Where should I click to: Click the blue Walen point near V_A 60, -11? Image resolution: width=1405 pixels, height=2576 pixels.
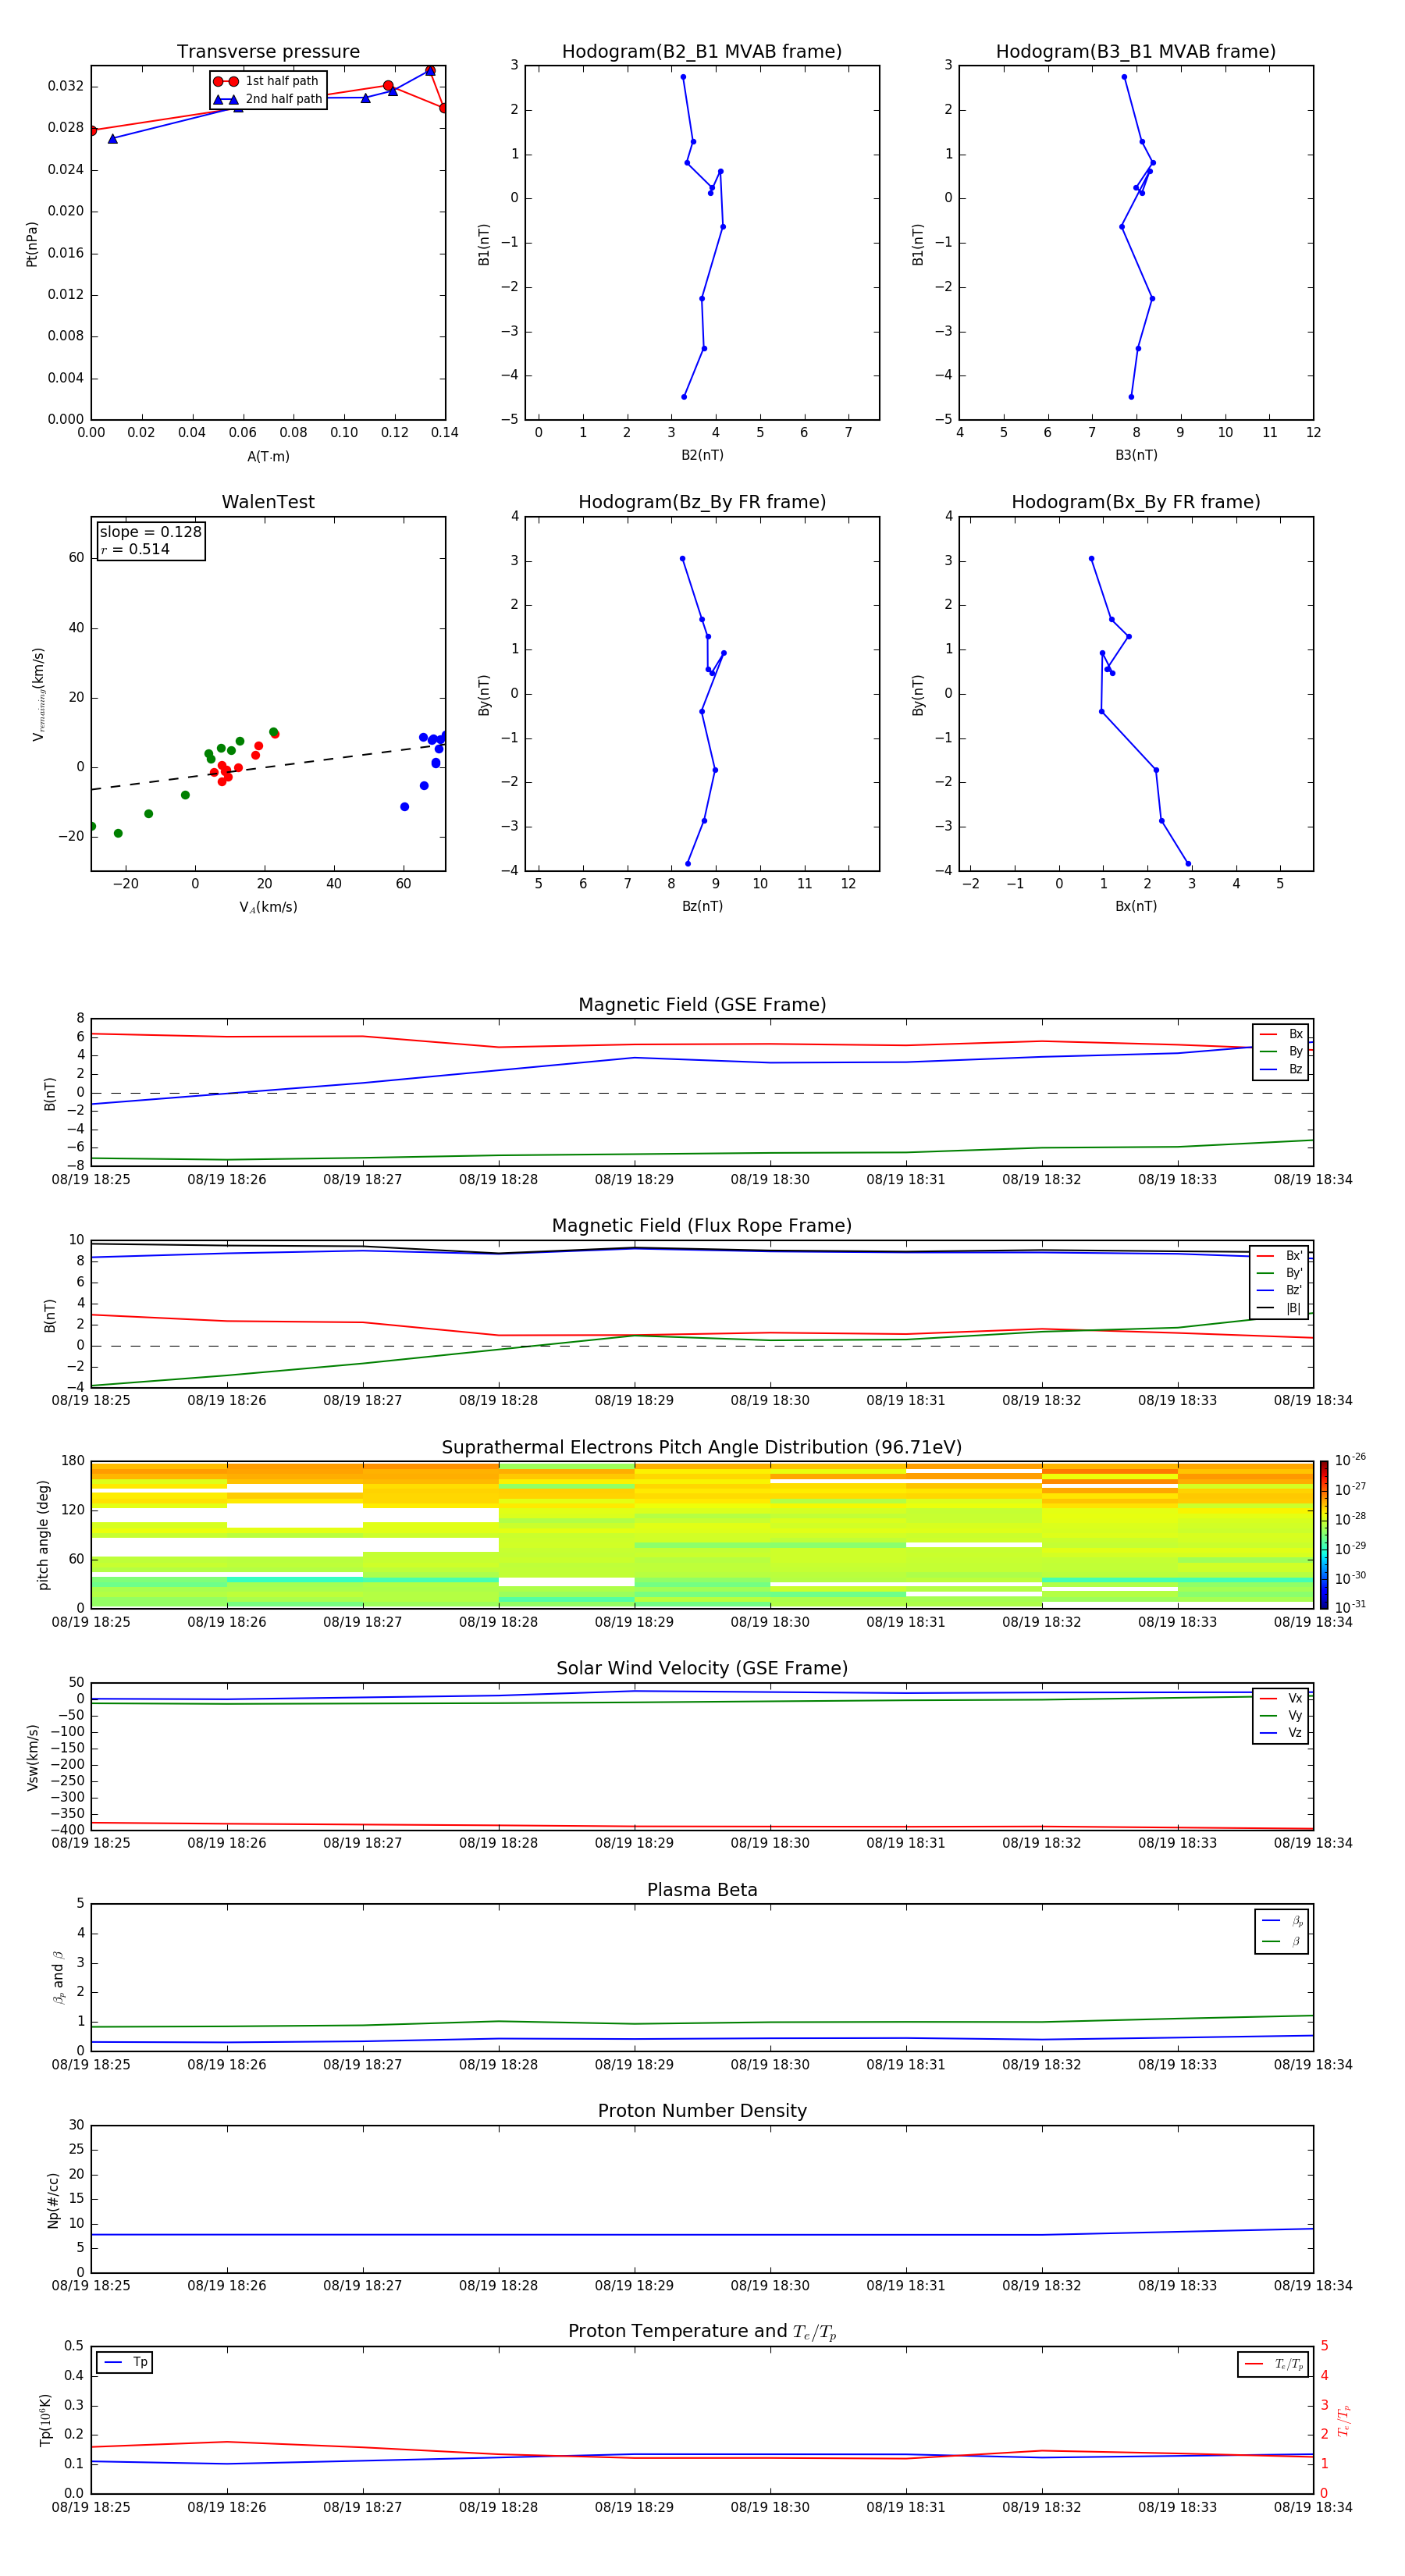tap(404, 806)
